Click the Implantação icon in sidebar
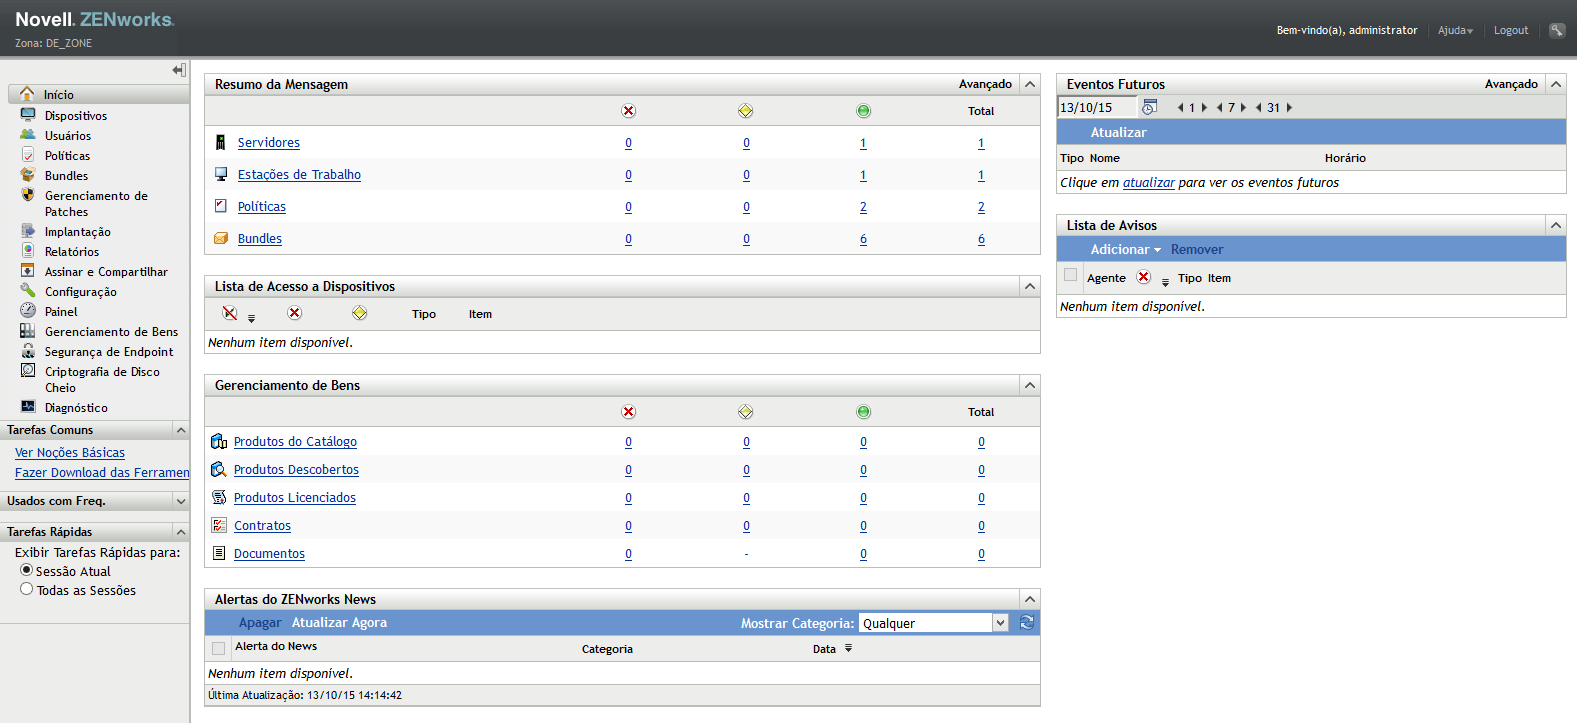Viewport: 1577px width, 723px height. (x=28, y=231)
